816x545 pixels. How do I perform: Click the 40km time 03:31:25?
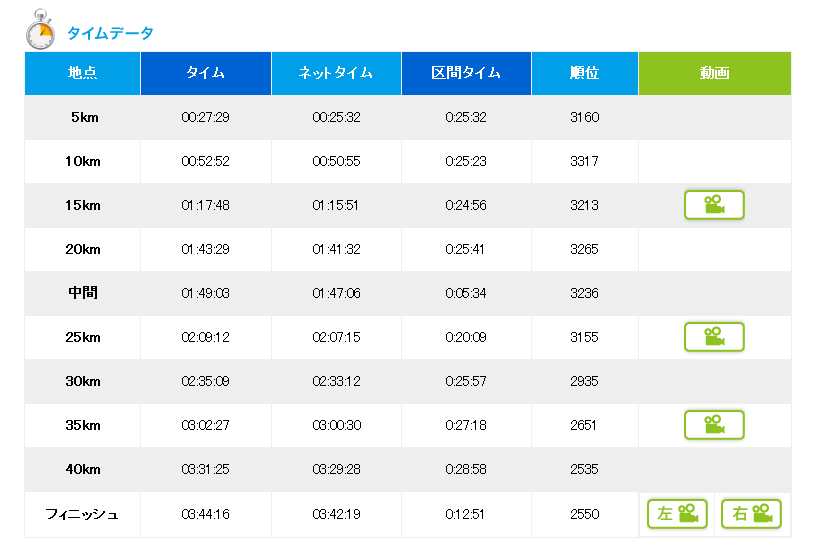(206, 469)
